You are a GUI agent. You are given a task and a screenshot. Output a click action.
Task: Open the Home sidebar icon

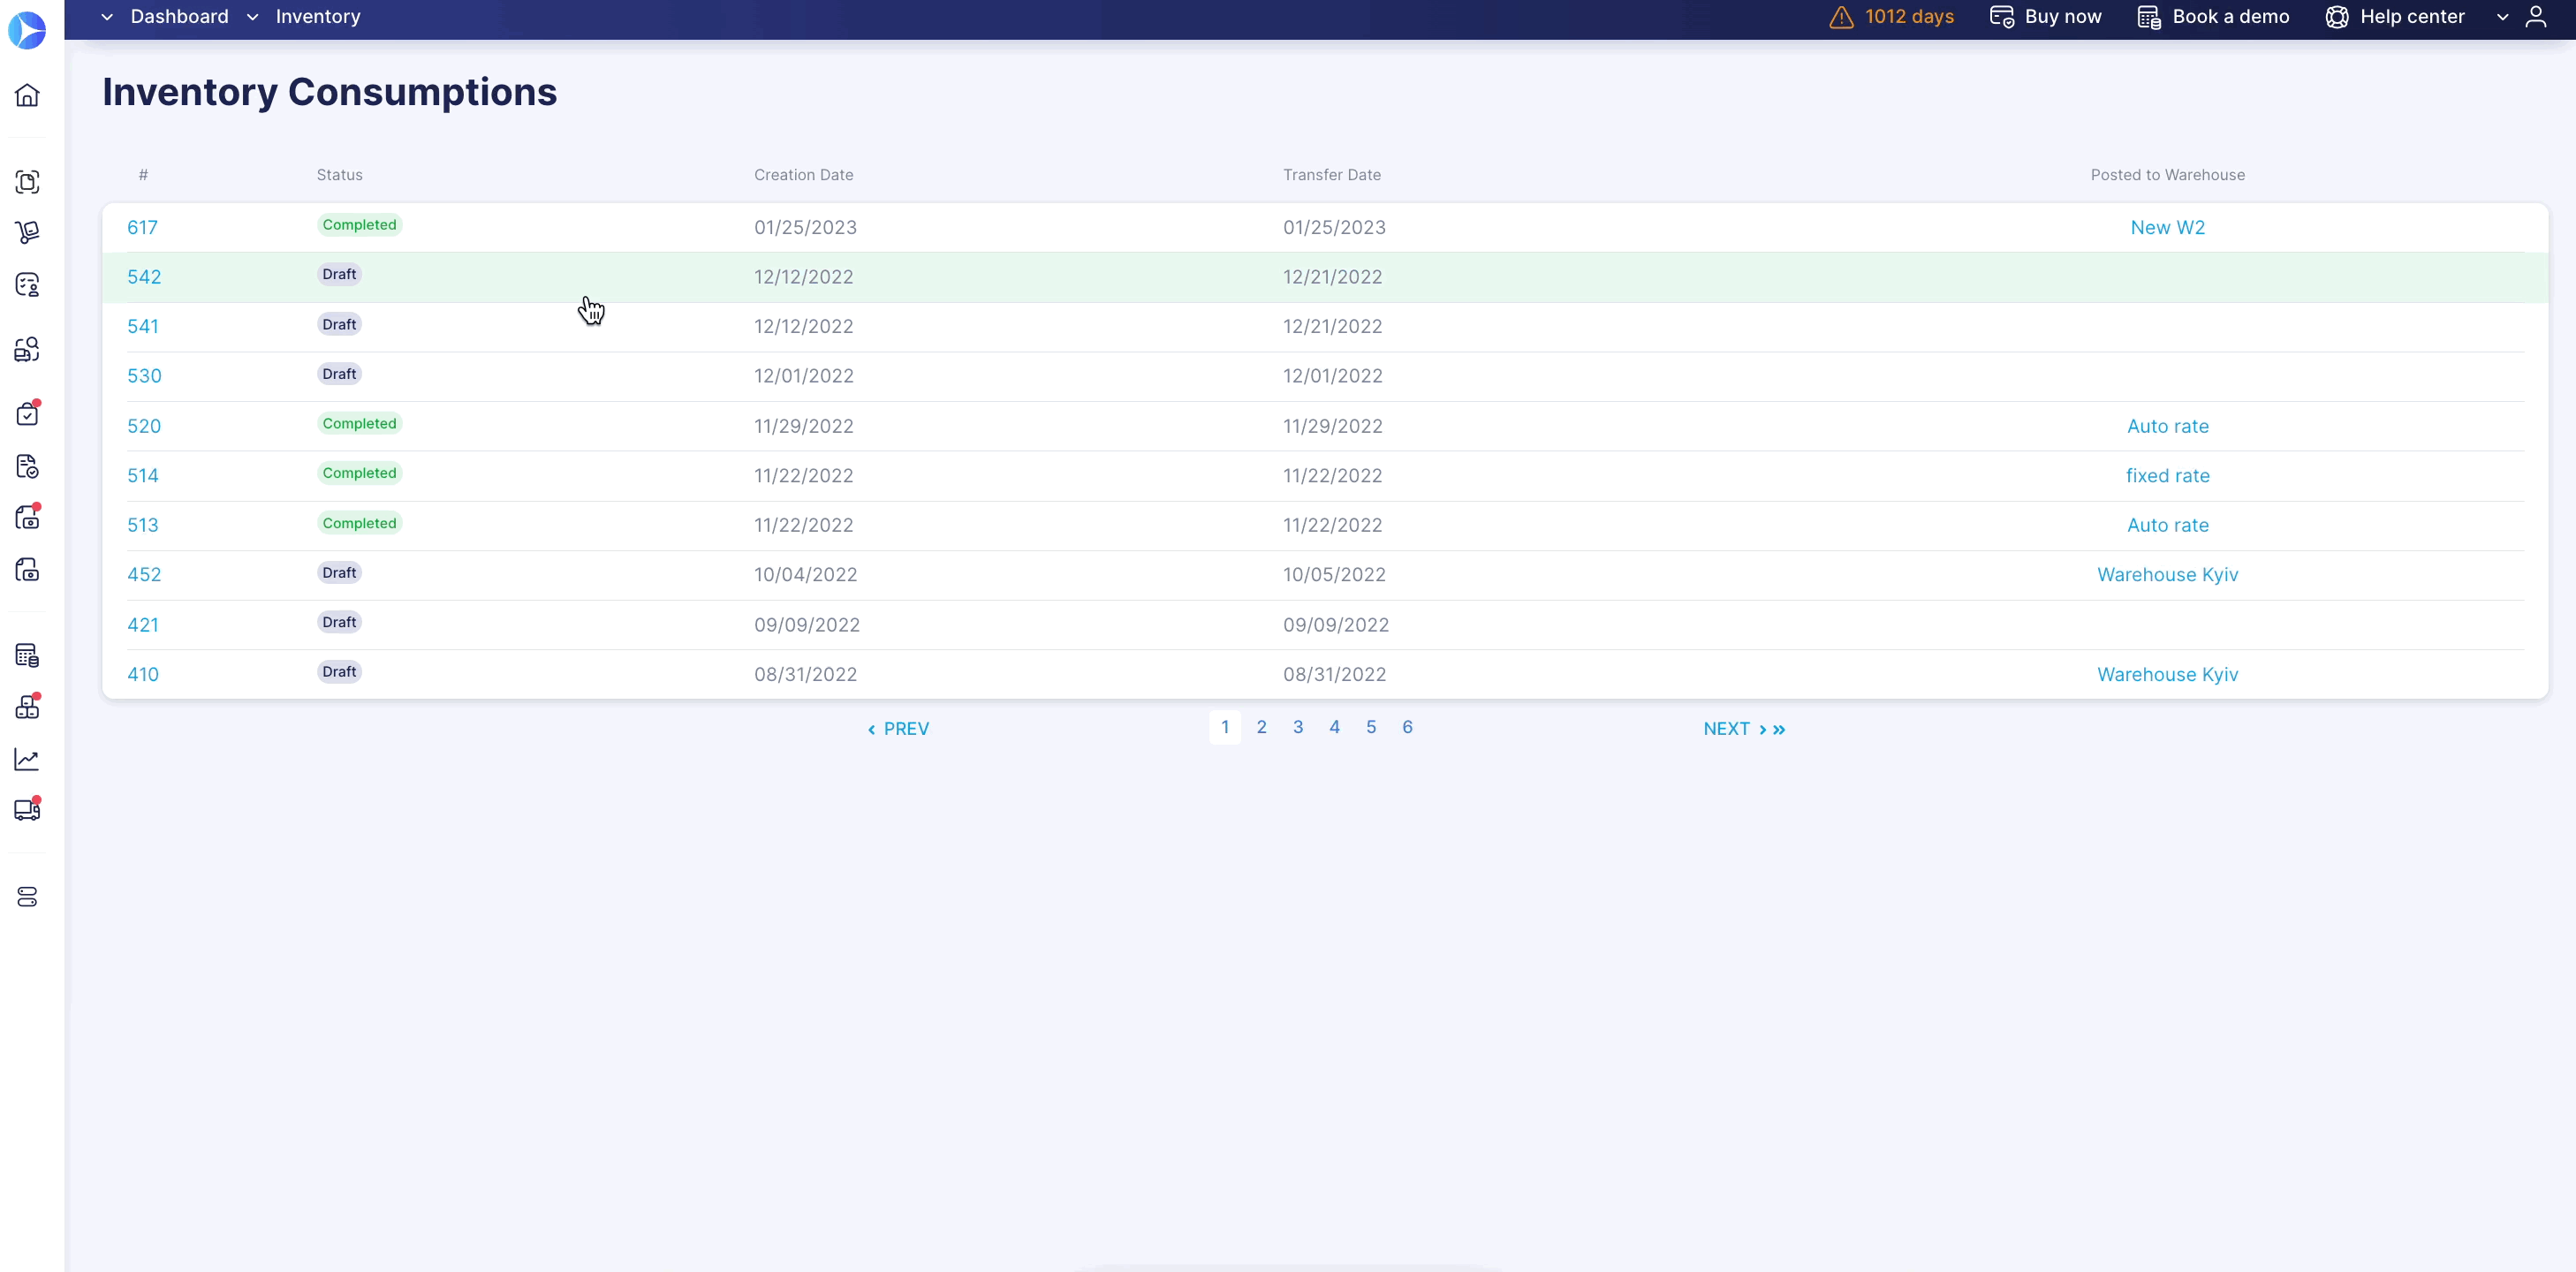[27, 95]
